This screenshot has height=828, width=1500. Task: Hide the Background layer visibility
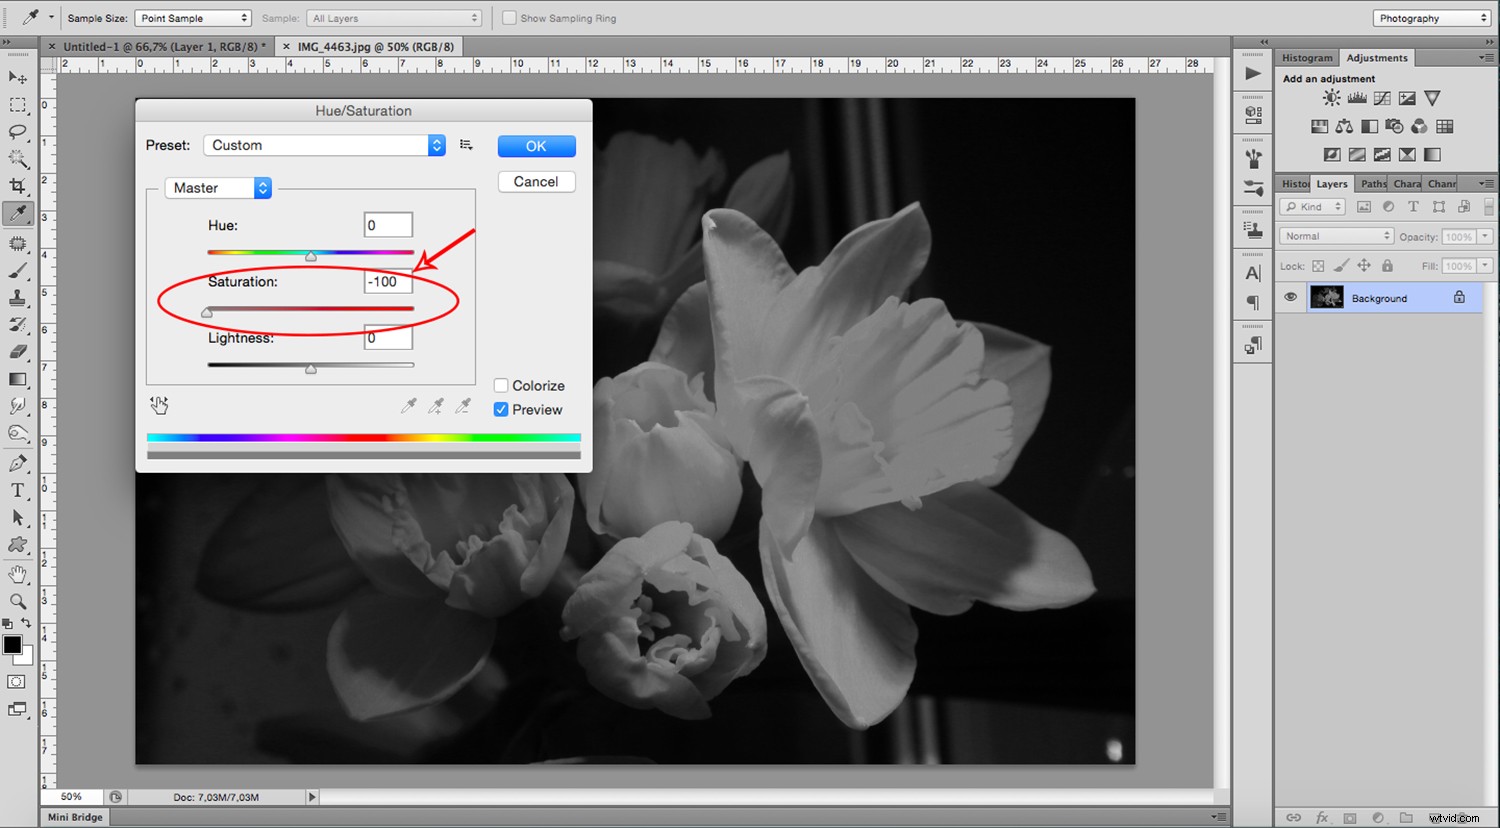[x=1290, y=298]
